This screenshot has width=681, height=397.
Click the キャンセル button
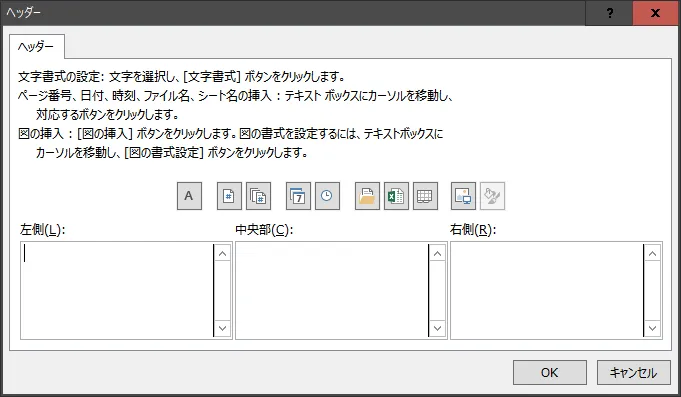[x=634, y=372]
